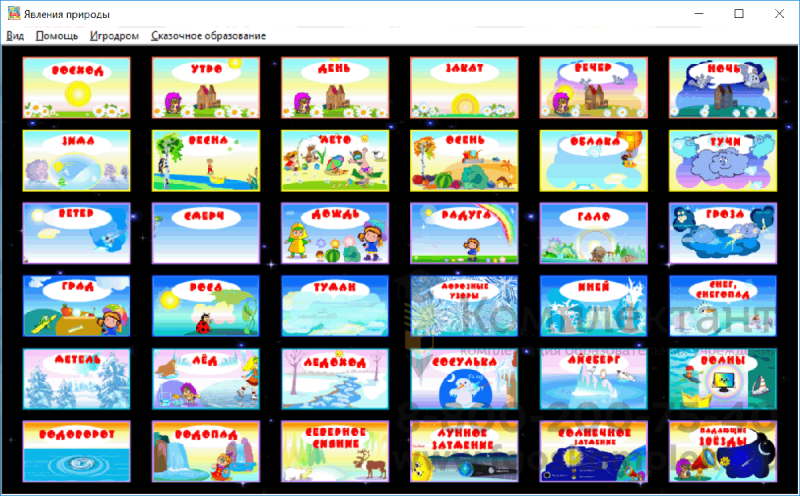Choose the Радуга card
800x496 pixels.
pyautogui.click(x=464, y=233)
